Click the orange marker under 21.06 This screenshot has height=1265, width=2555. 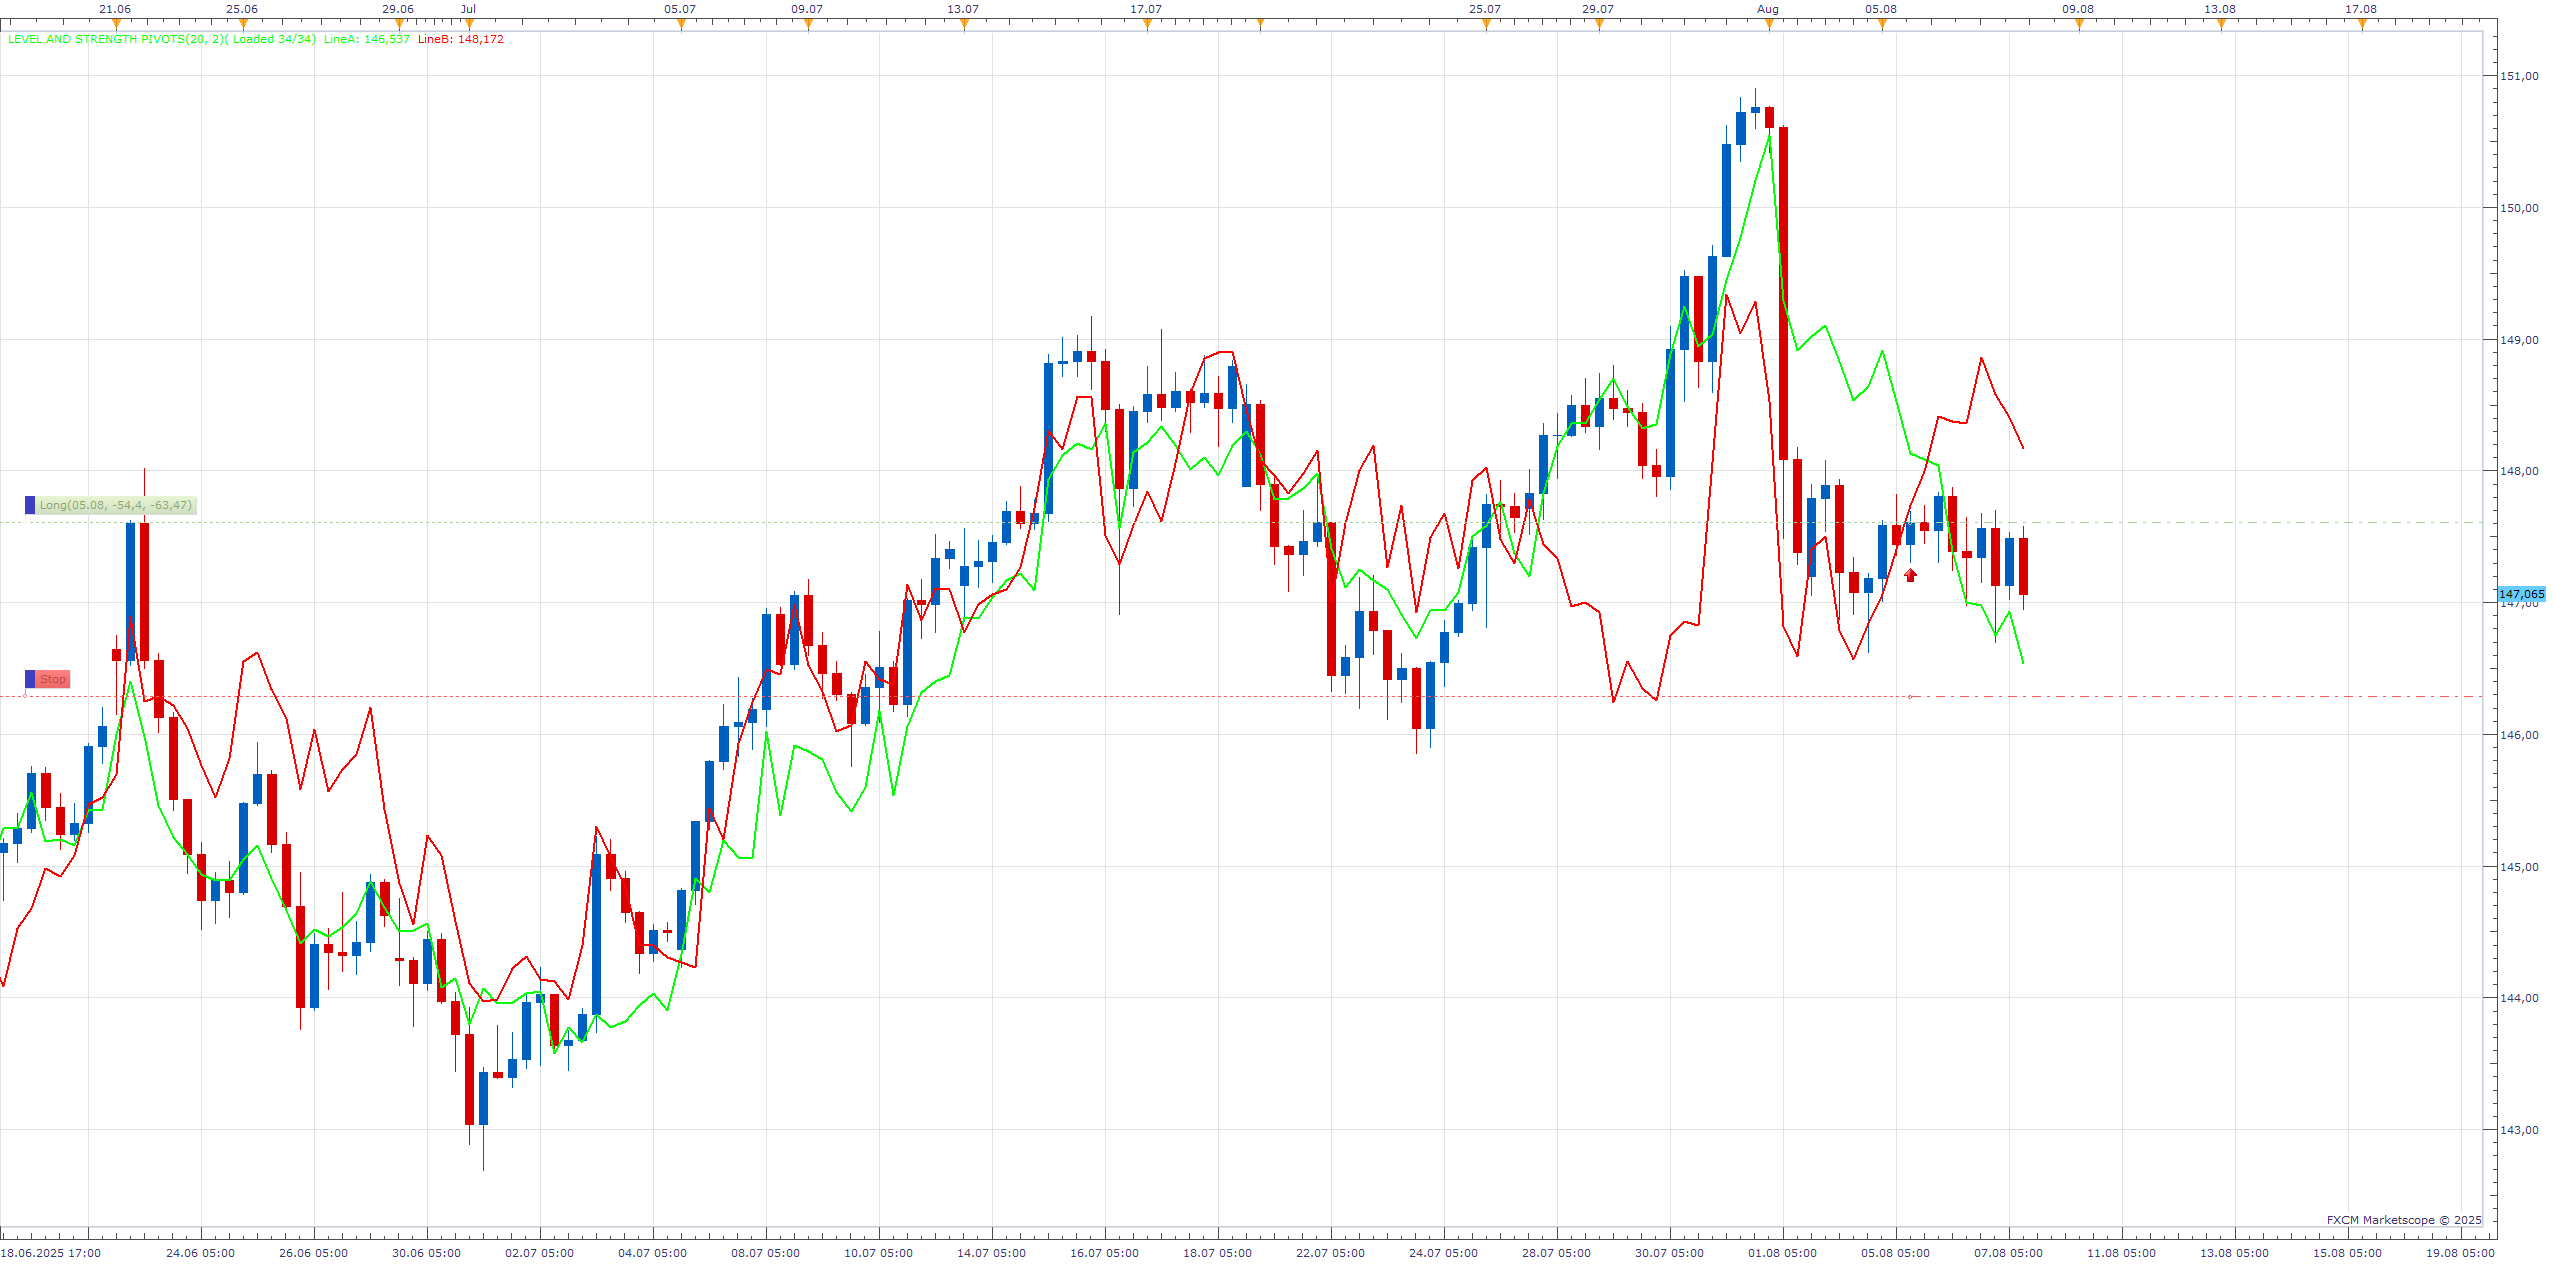point(116,24)
